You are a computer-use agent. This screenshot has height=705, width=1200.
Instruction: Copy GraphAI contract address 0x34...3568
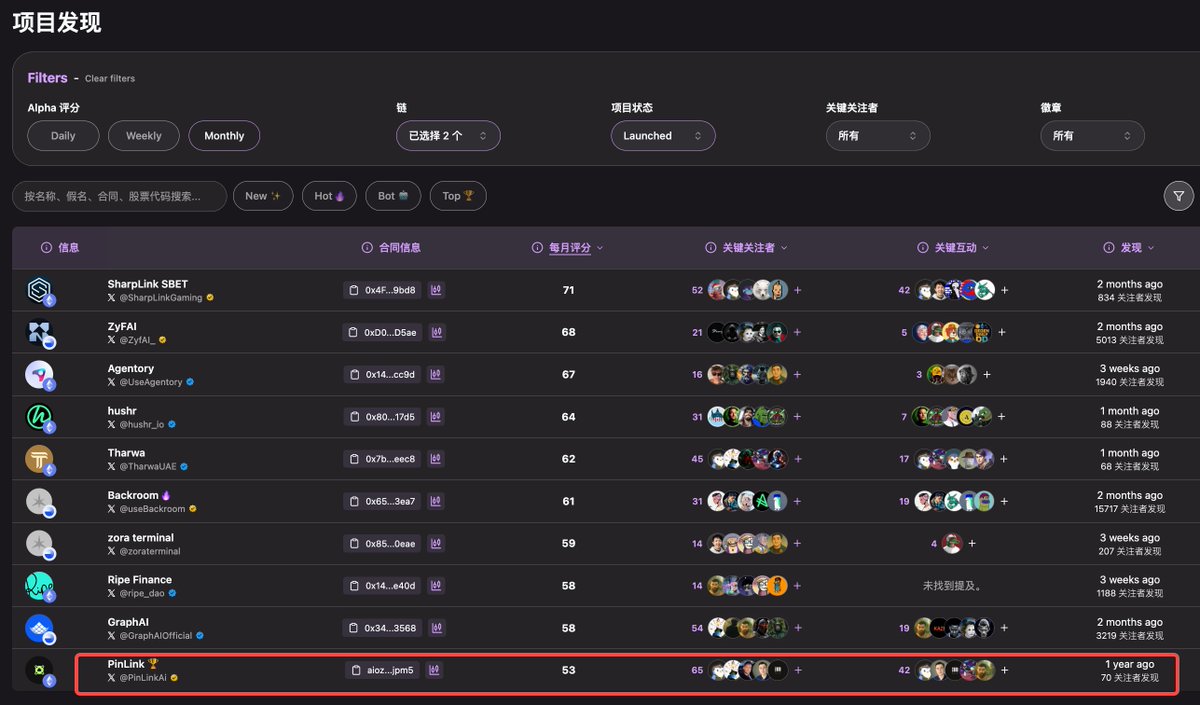pyautogui.click(x=382, y=628)
